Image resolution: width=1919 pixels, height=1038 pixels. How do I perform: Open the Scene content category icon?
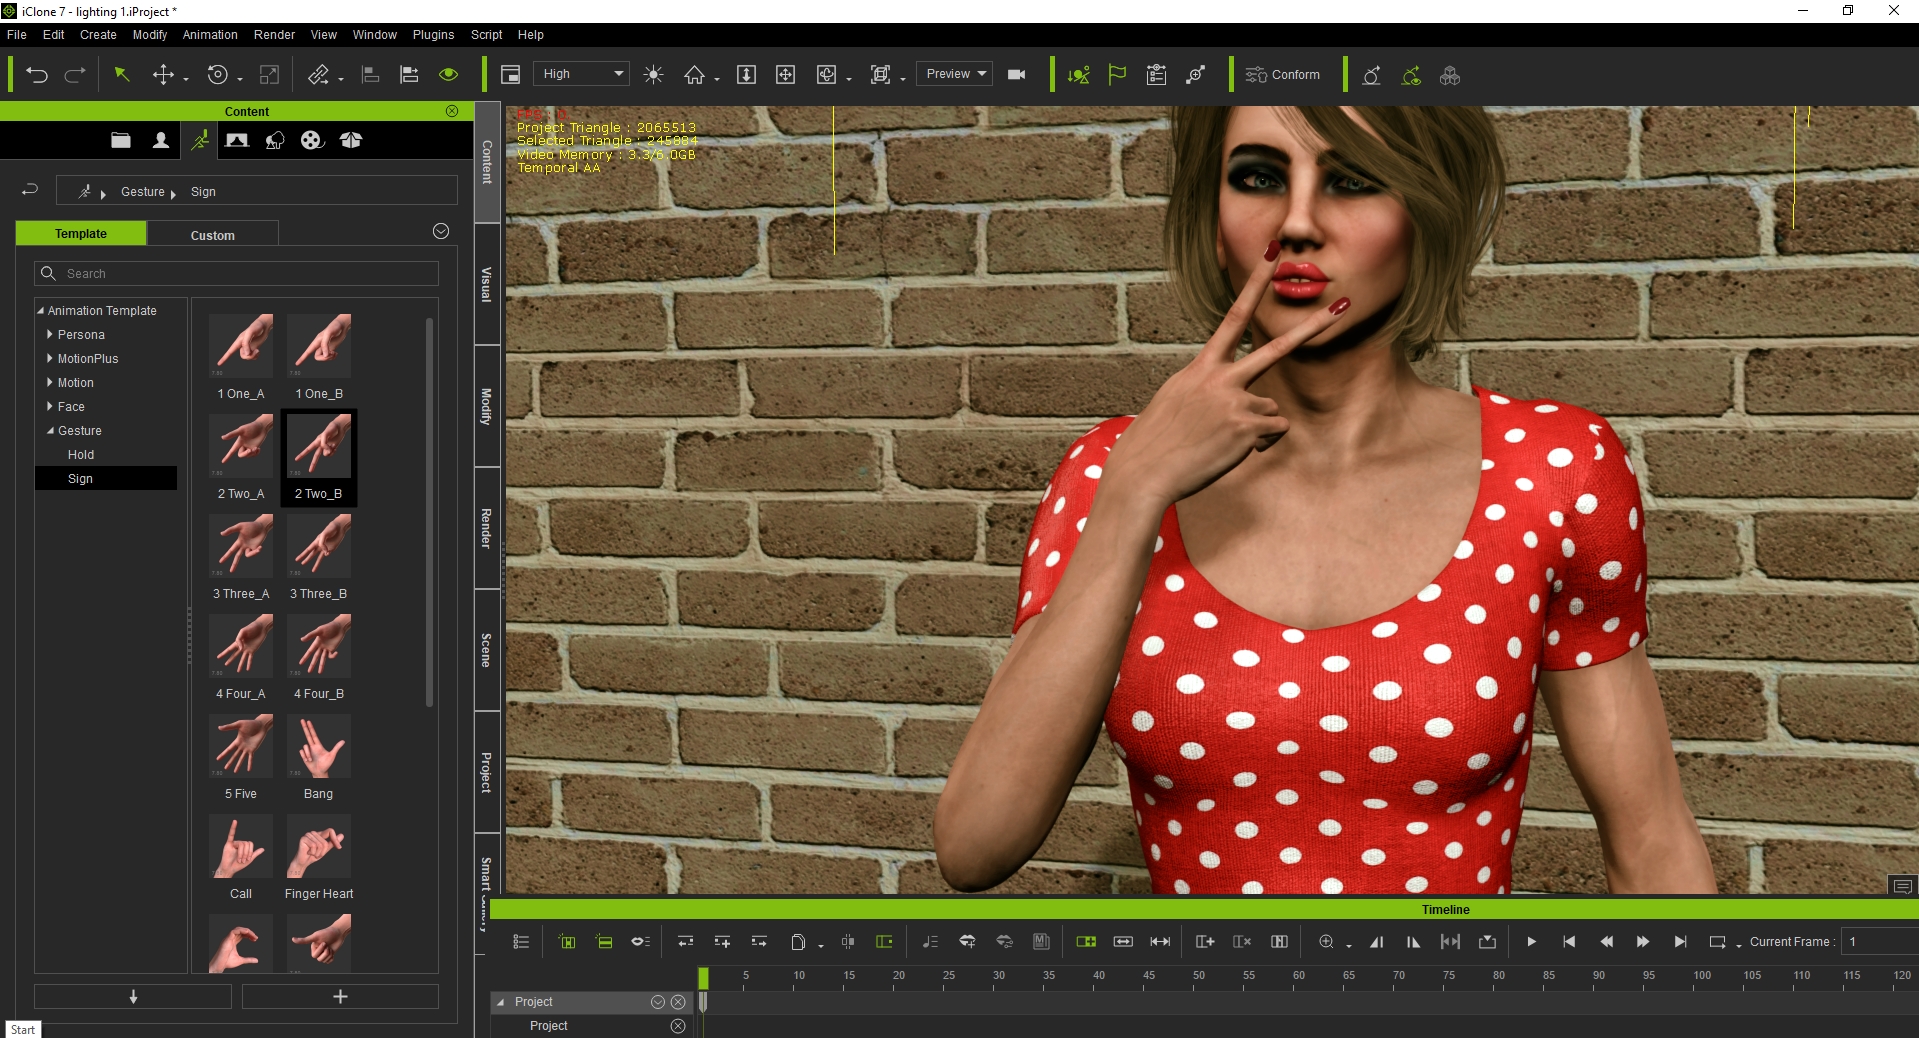click(237, 140)
